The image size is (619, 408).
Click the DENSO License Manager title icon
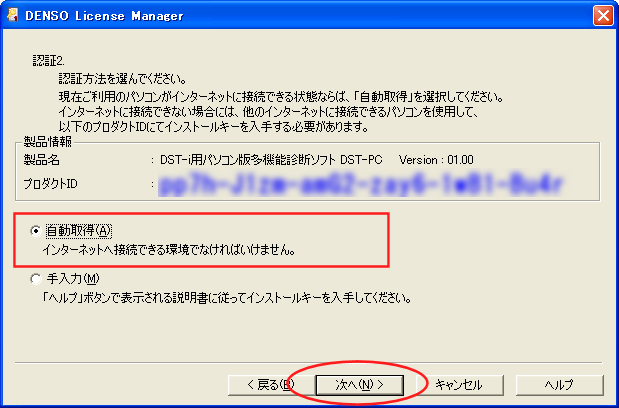[13, 15]
